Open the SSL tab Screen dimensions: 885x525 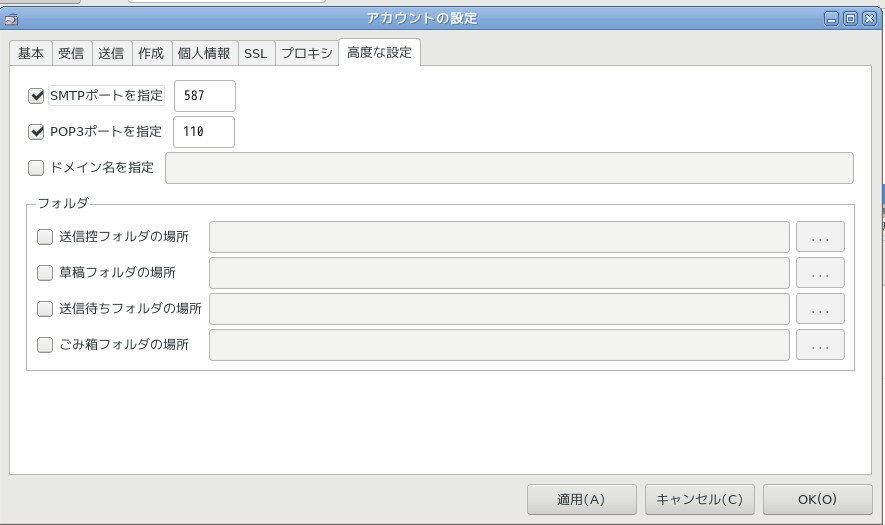(255, 54)
